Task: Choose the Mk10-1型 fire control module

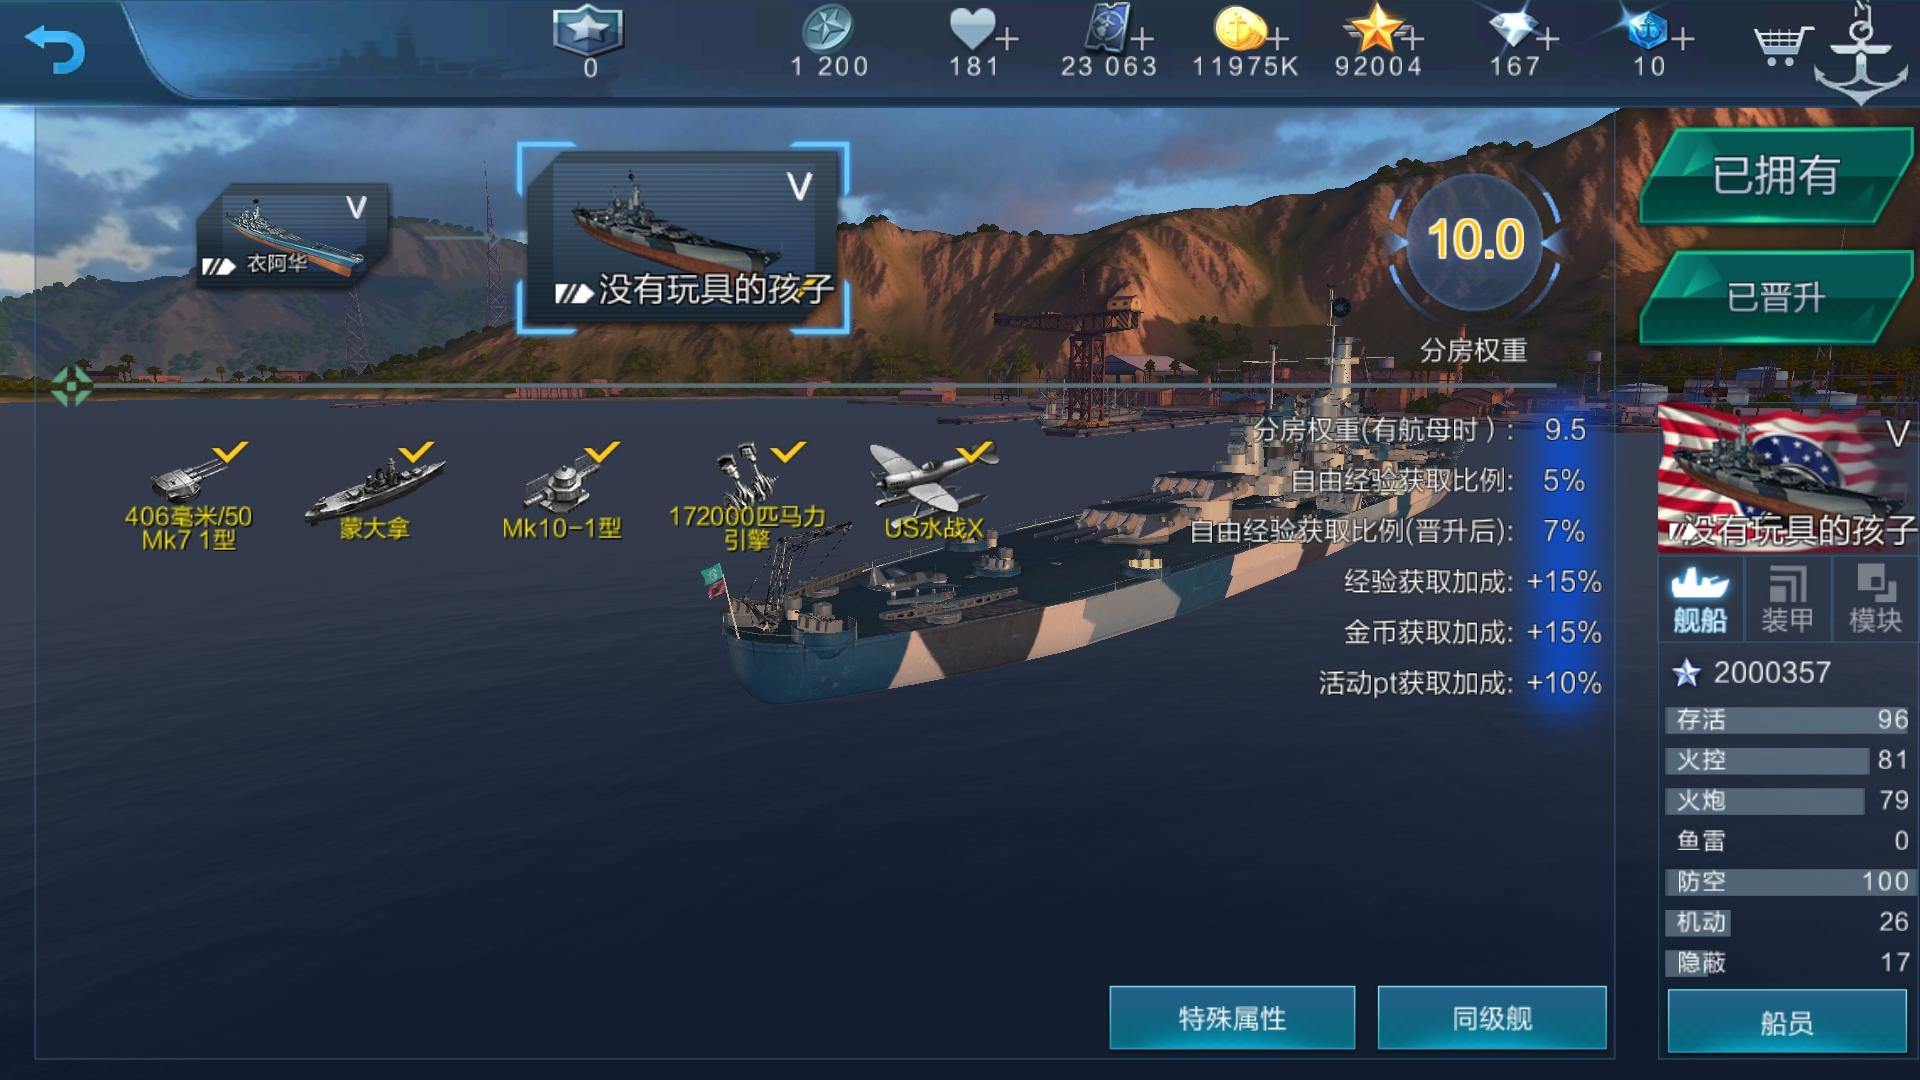Action: pos(562,491)
